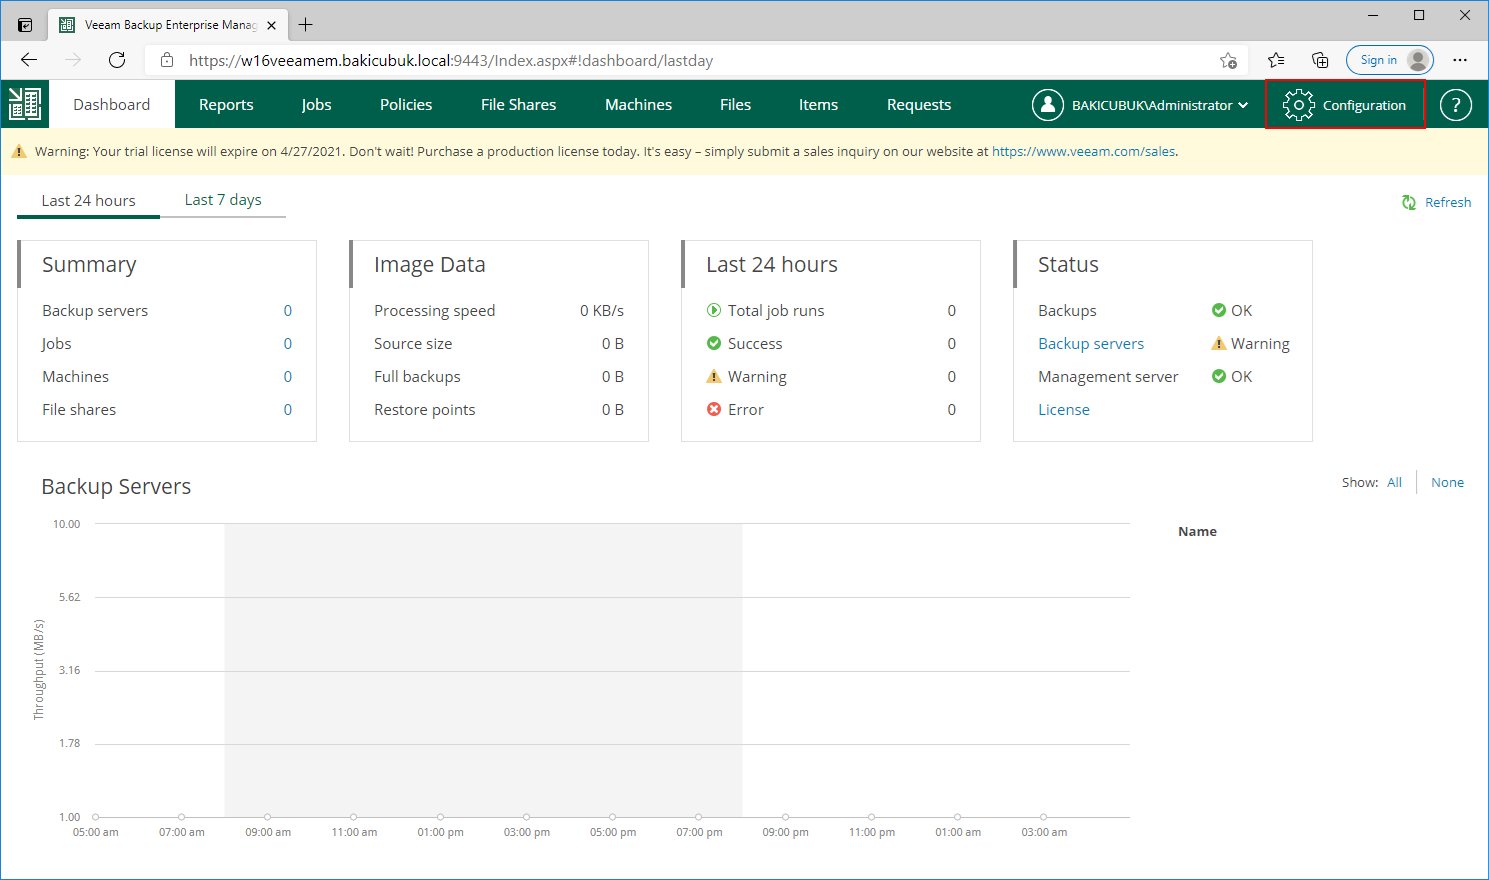Open Help with the question mark icon
Viewport: 1489px width, 880px height.
pos(1455,105)
